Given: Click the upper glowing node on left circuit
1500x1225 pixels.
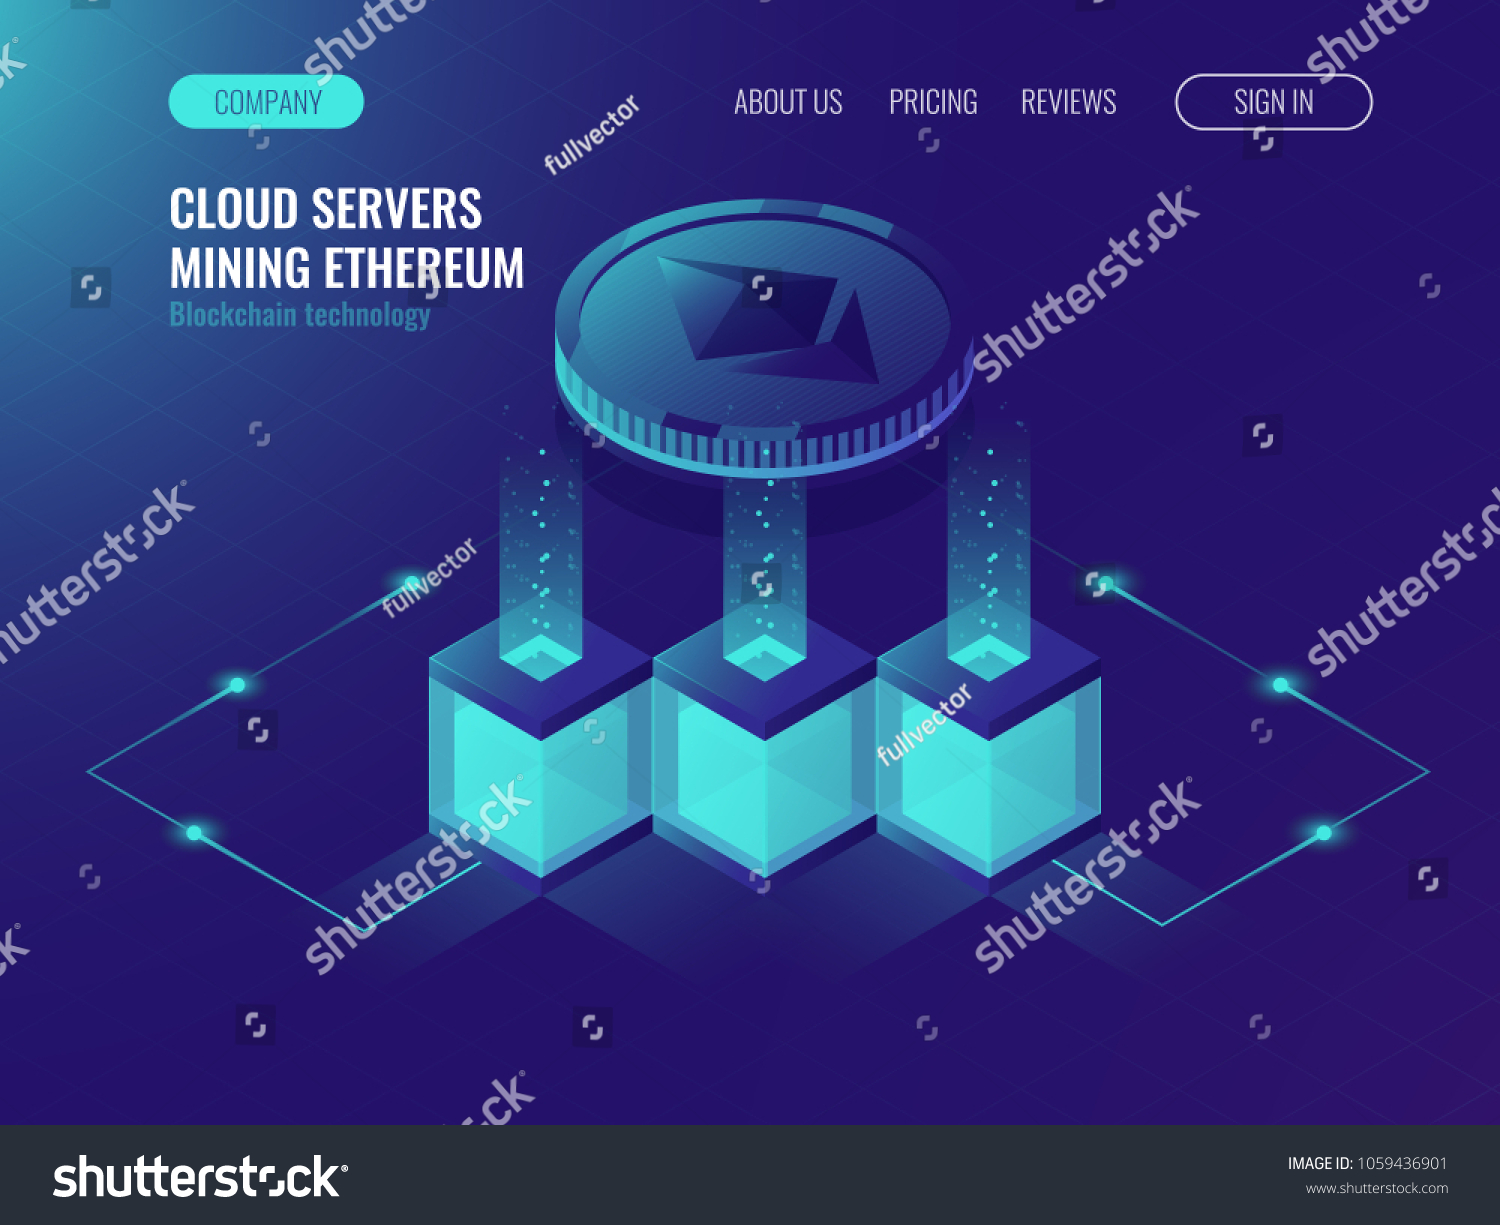Looking at the screenshot, I should 237,685.
